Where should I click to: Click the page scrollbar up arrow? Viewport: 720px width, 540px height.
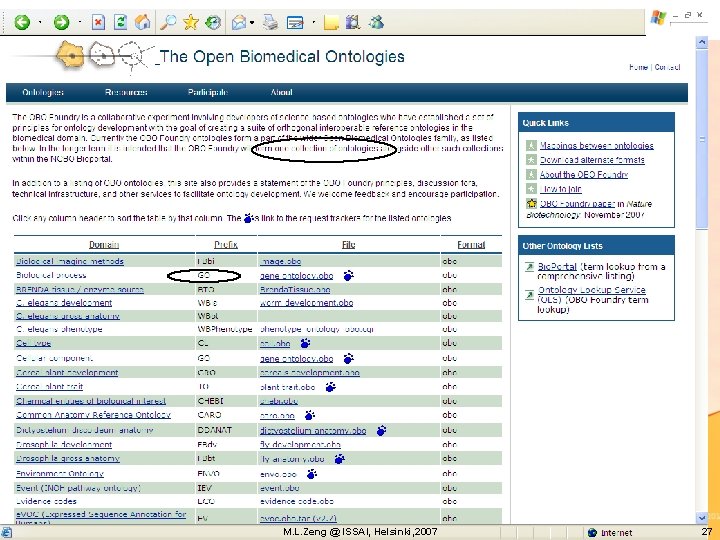(701, 43)
